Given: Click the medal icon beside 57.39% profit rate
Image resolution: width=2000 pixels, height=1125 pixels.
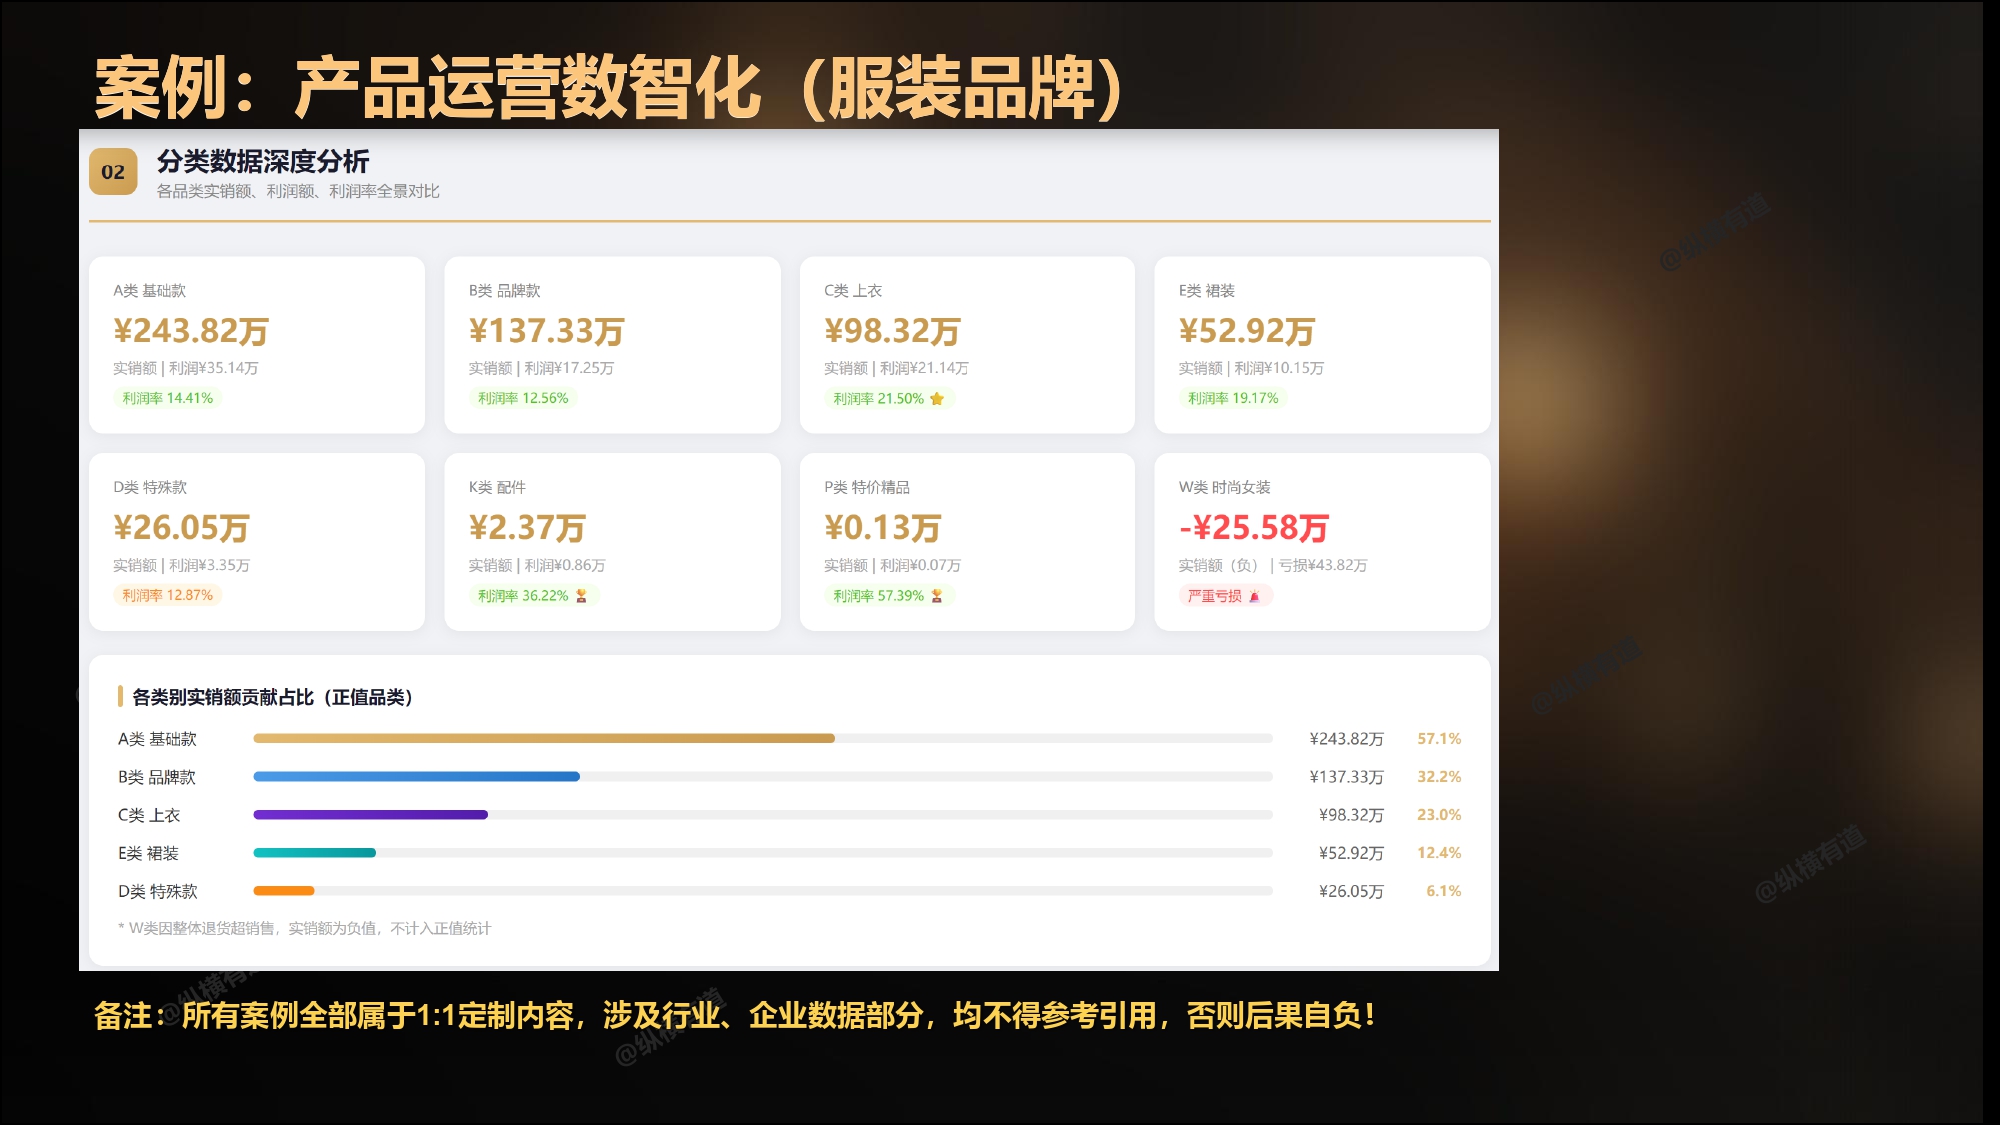Looking at the screenshot, I should [x=937, y=595].
